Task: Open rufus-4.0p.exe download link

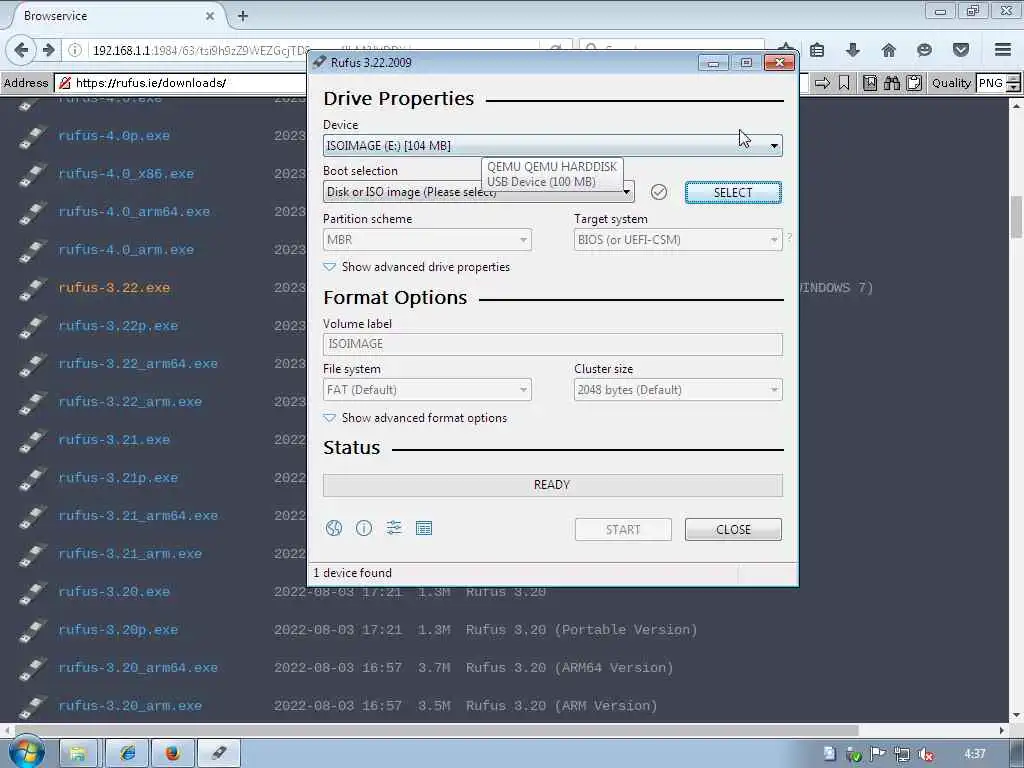Action: click(x=114, y=136)
